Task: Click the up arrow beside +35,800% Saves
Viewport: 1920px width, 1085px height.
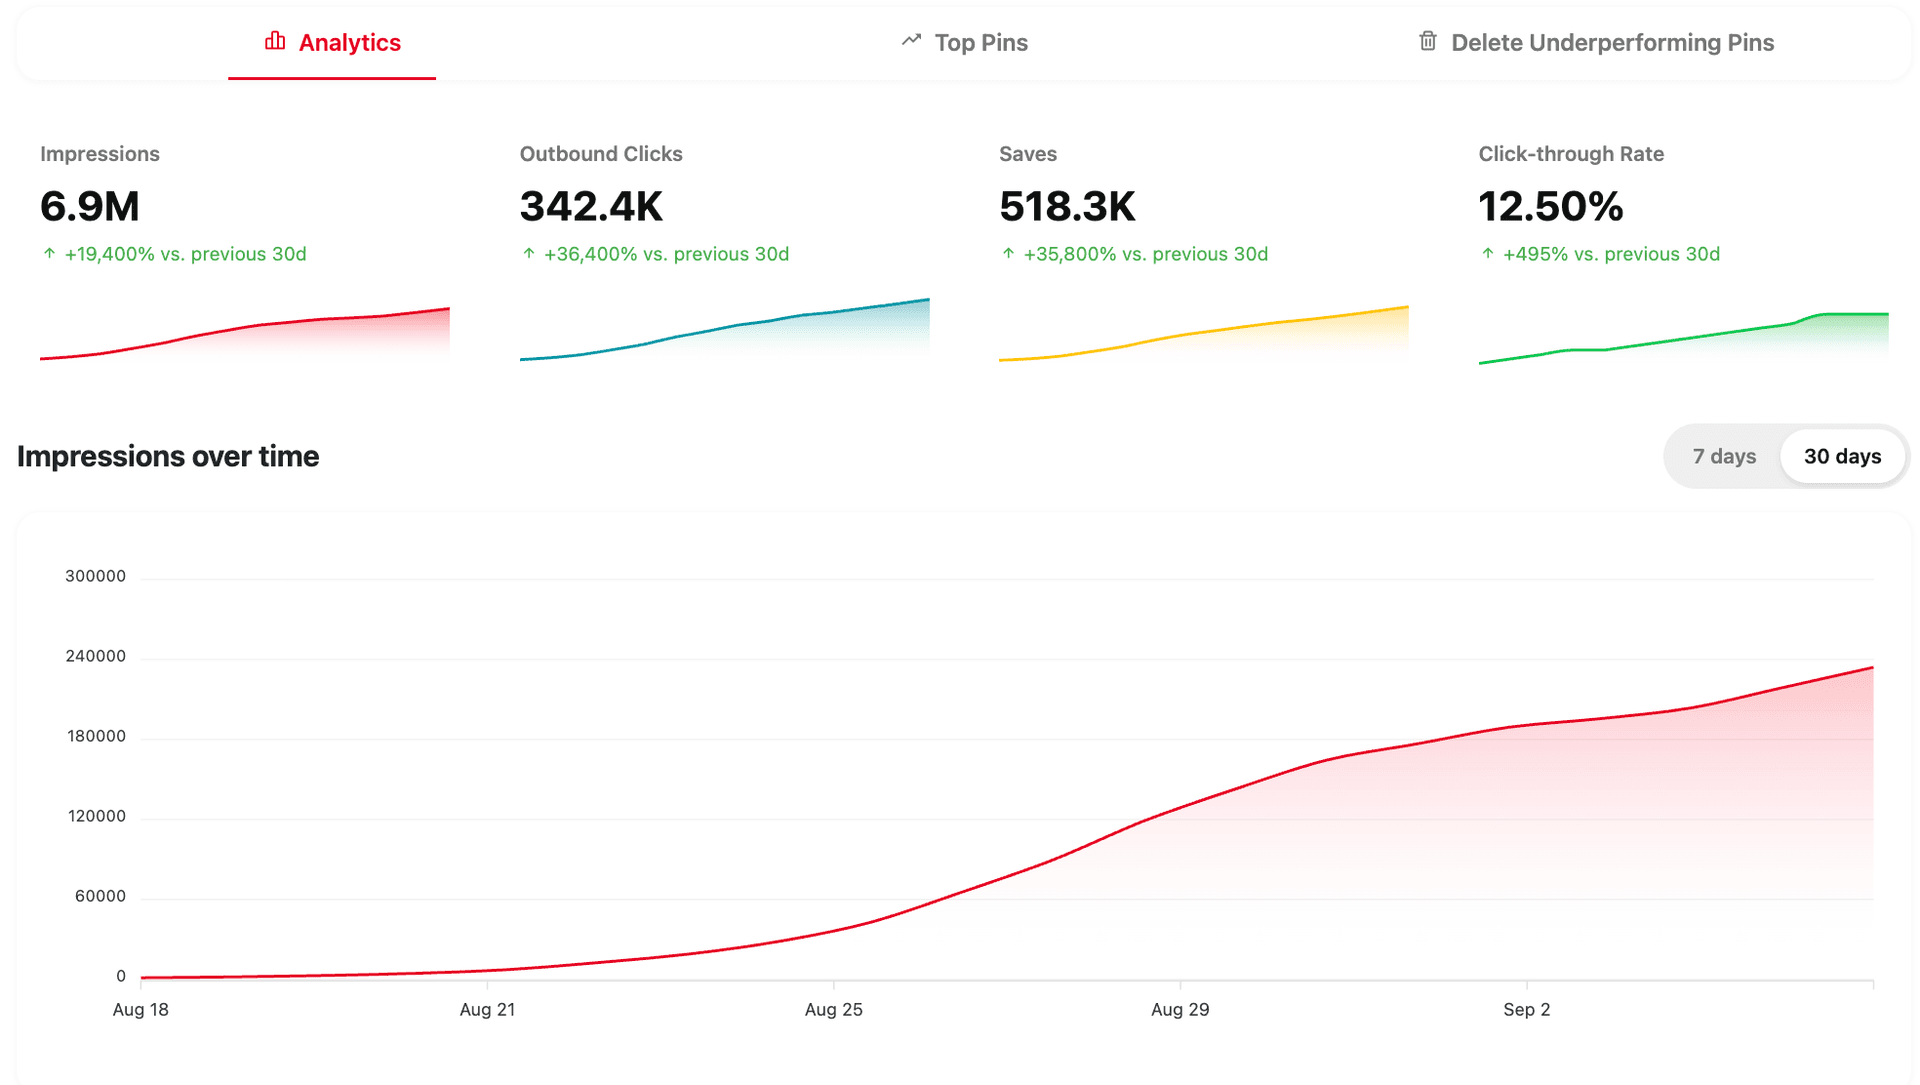Action: (x=1008, y=254)
